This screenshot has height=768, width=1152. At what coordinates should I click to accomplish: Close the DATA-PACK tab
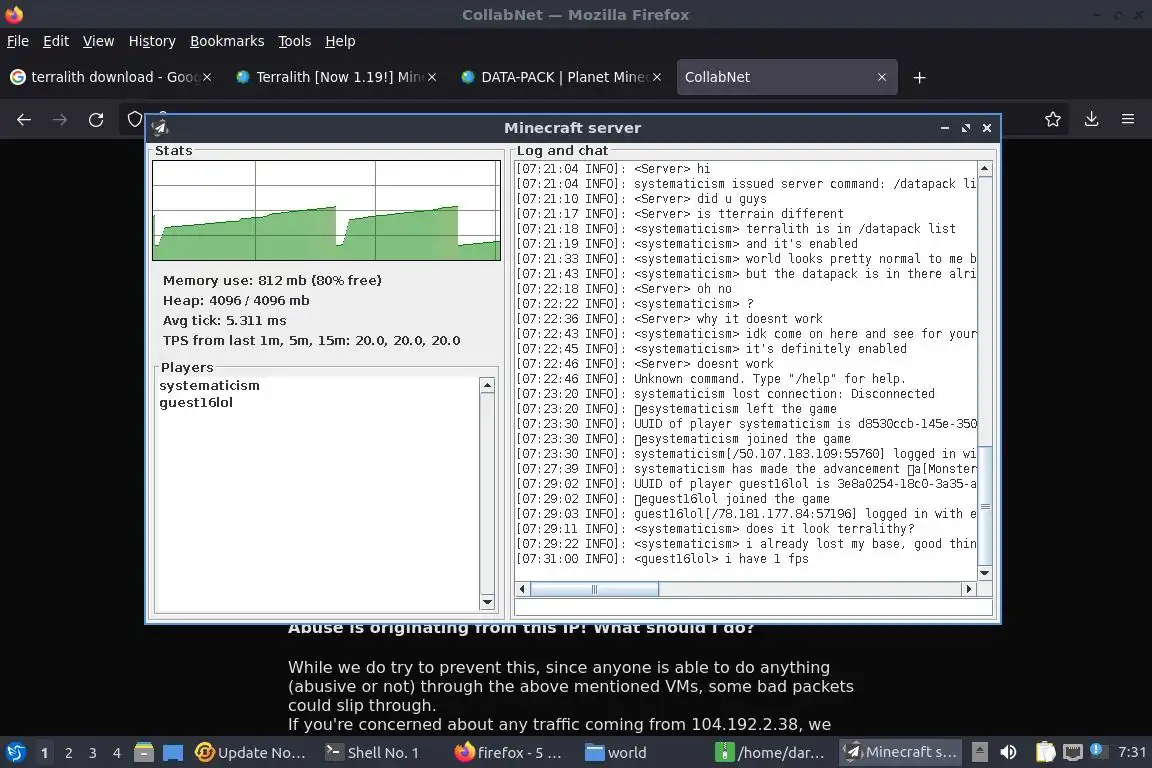[x=657, y=77]
